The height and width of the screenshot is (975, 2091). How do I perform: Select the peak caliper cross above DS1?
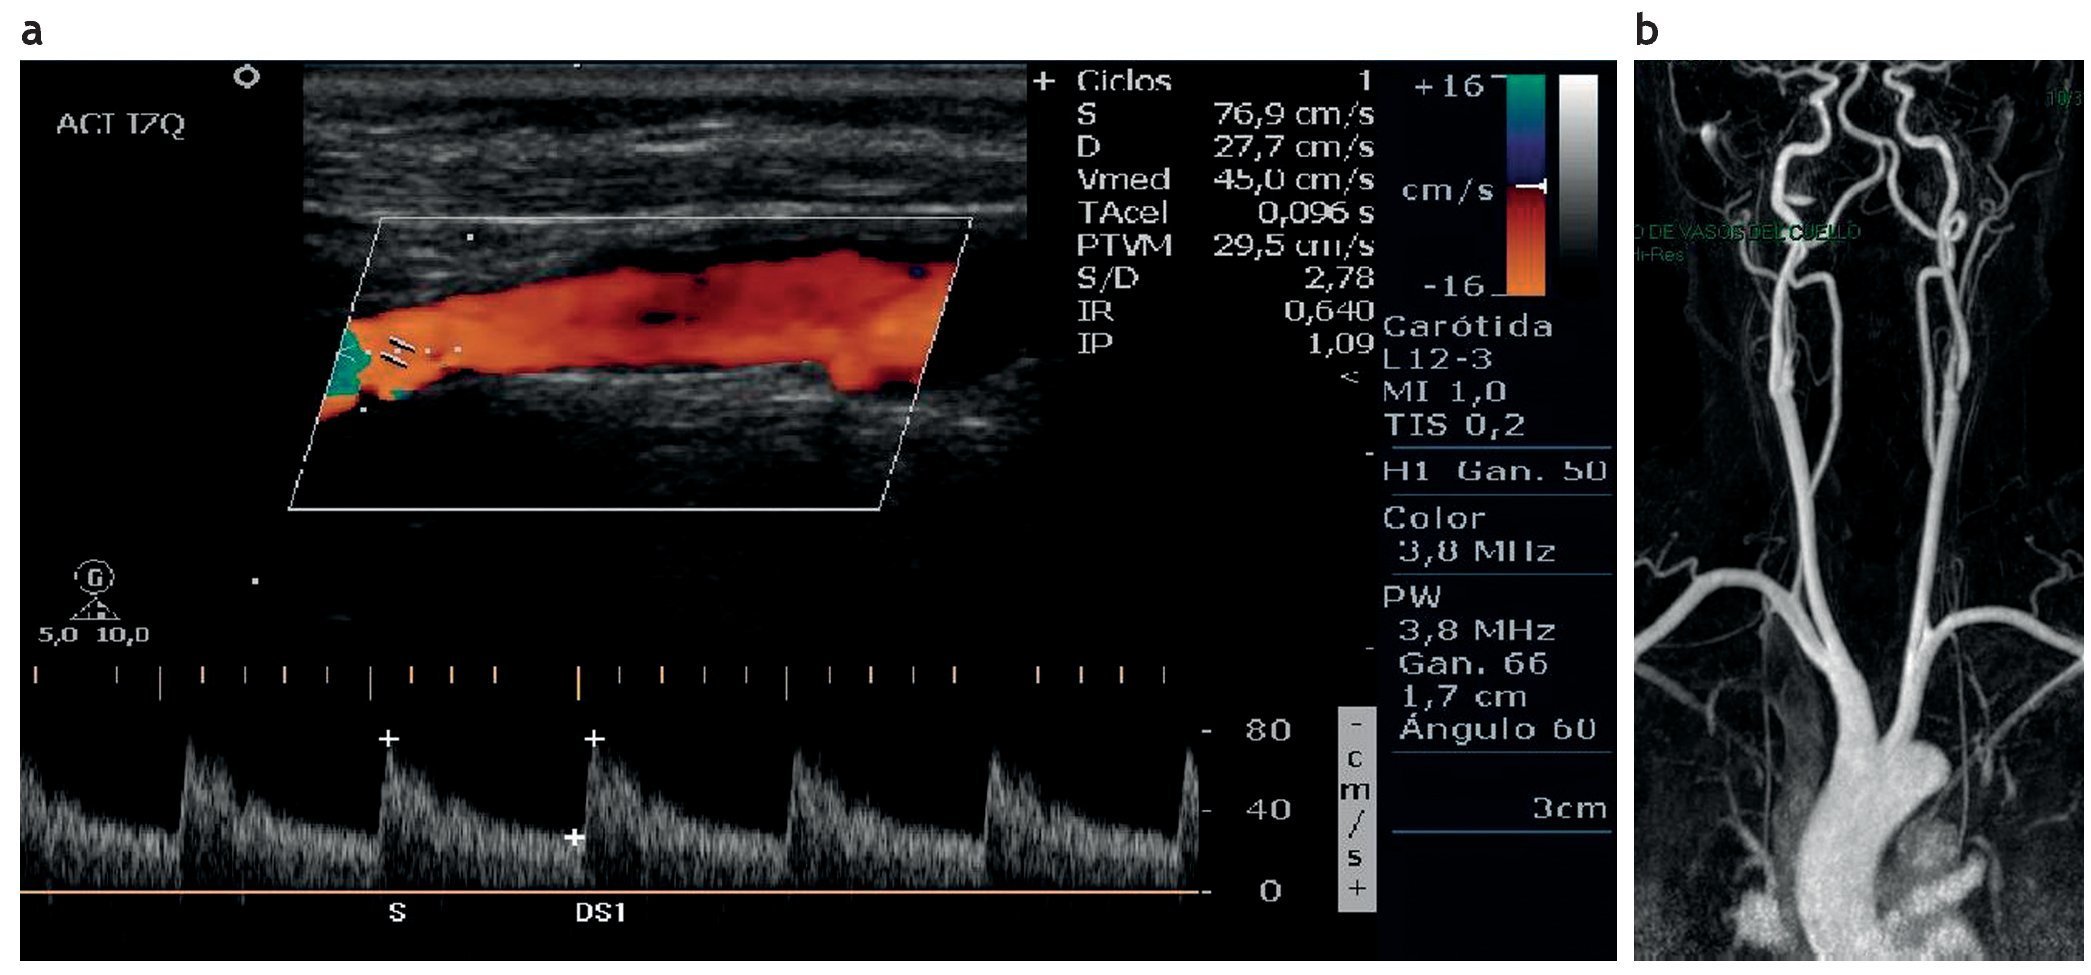point(594,739)
